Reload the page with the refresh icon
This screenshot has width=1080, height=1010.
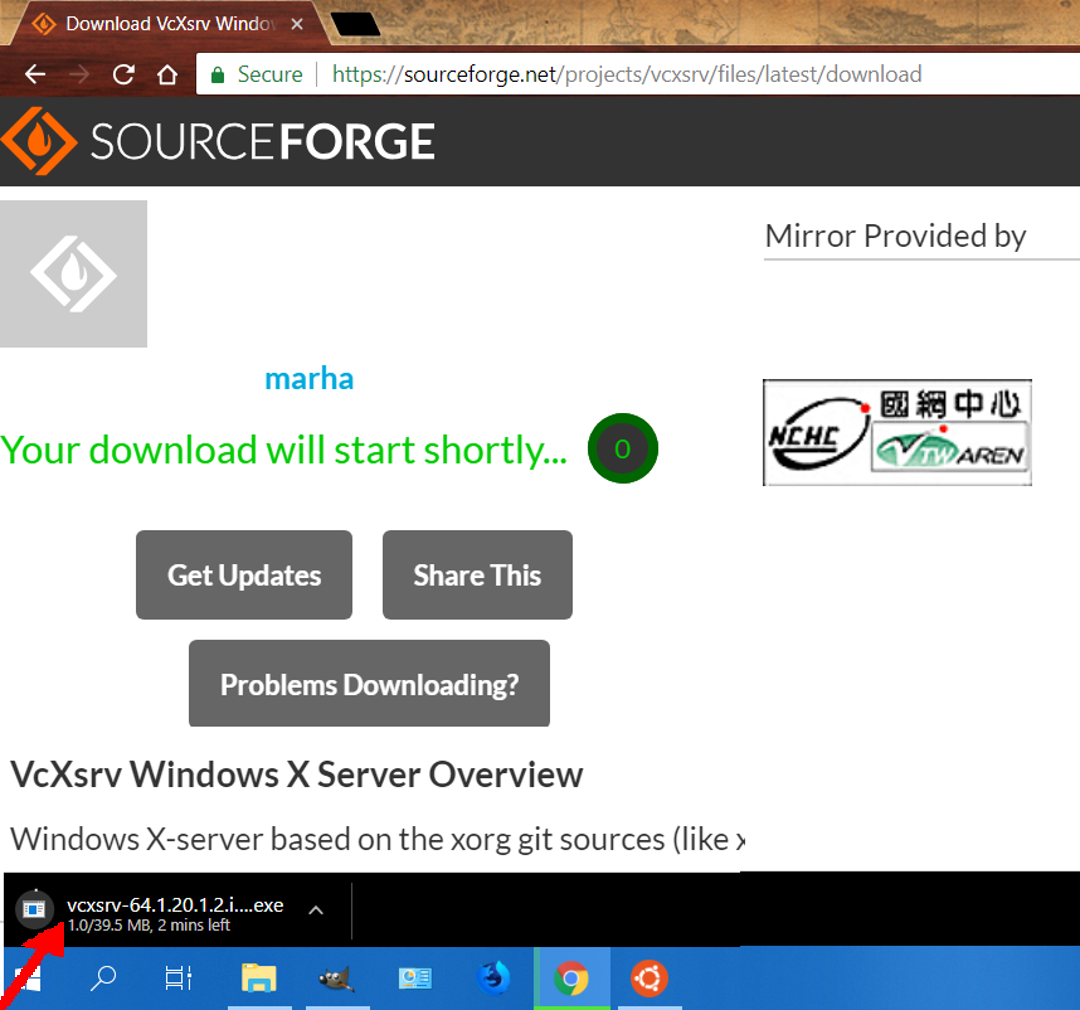tap(123, 74)
